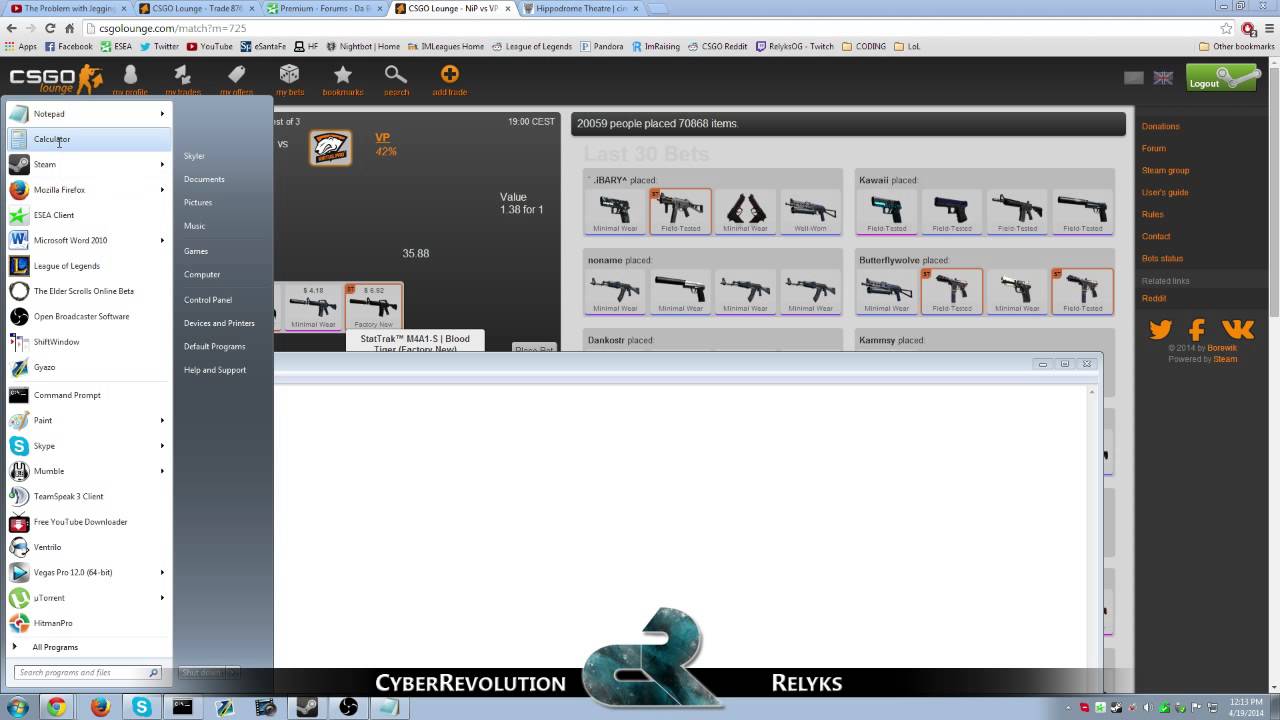
Task: Open Pictures from Start menu
Action: tap(198, 202)
